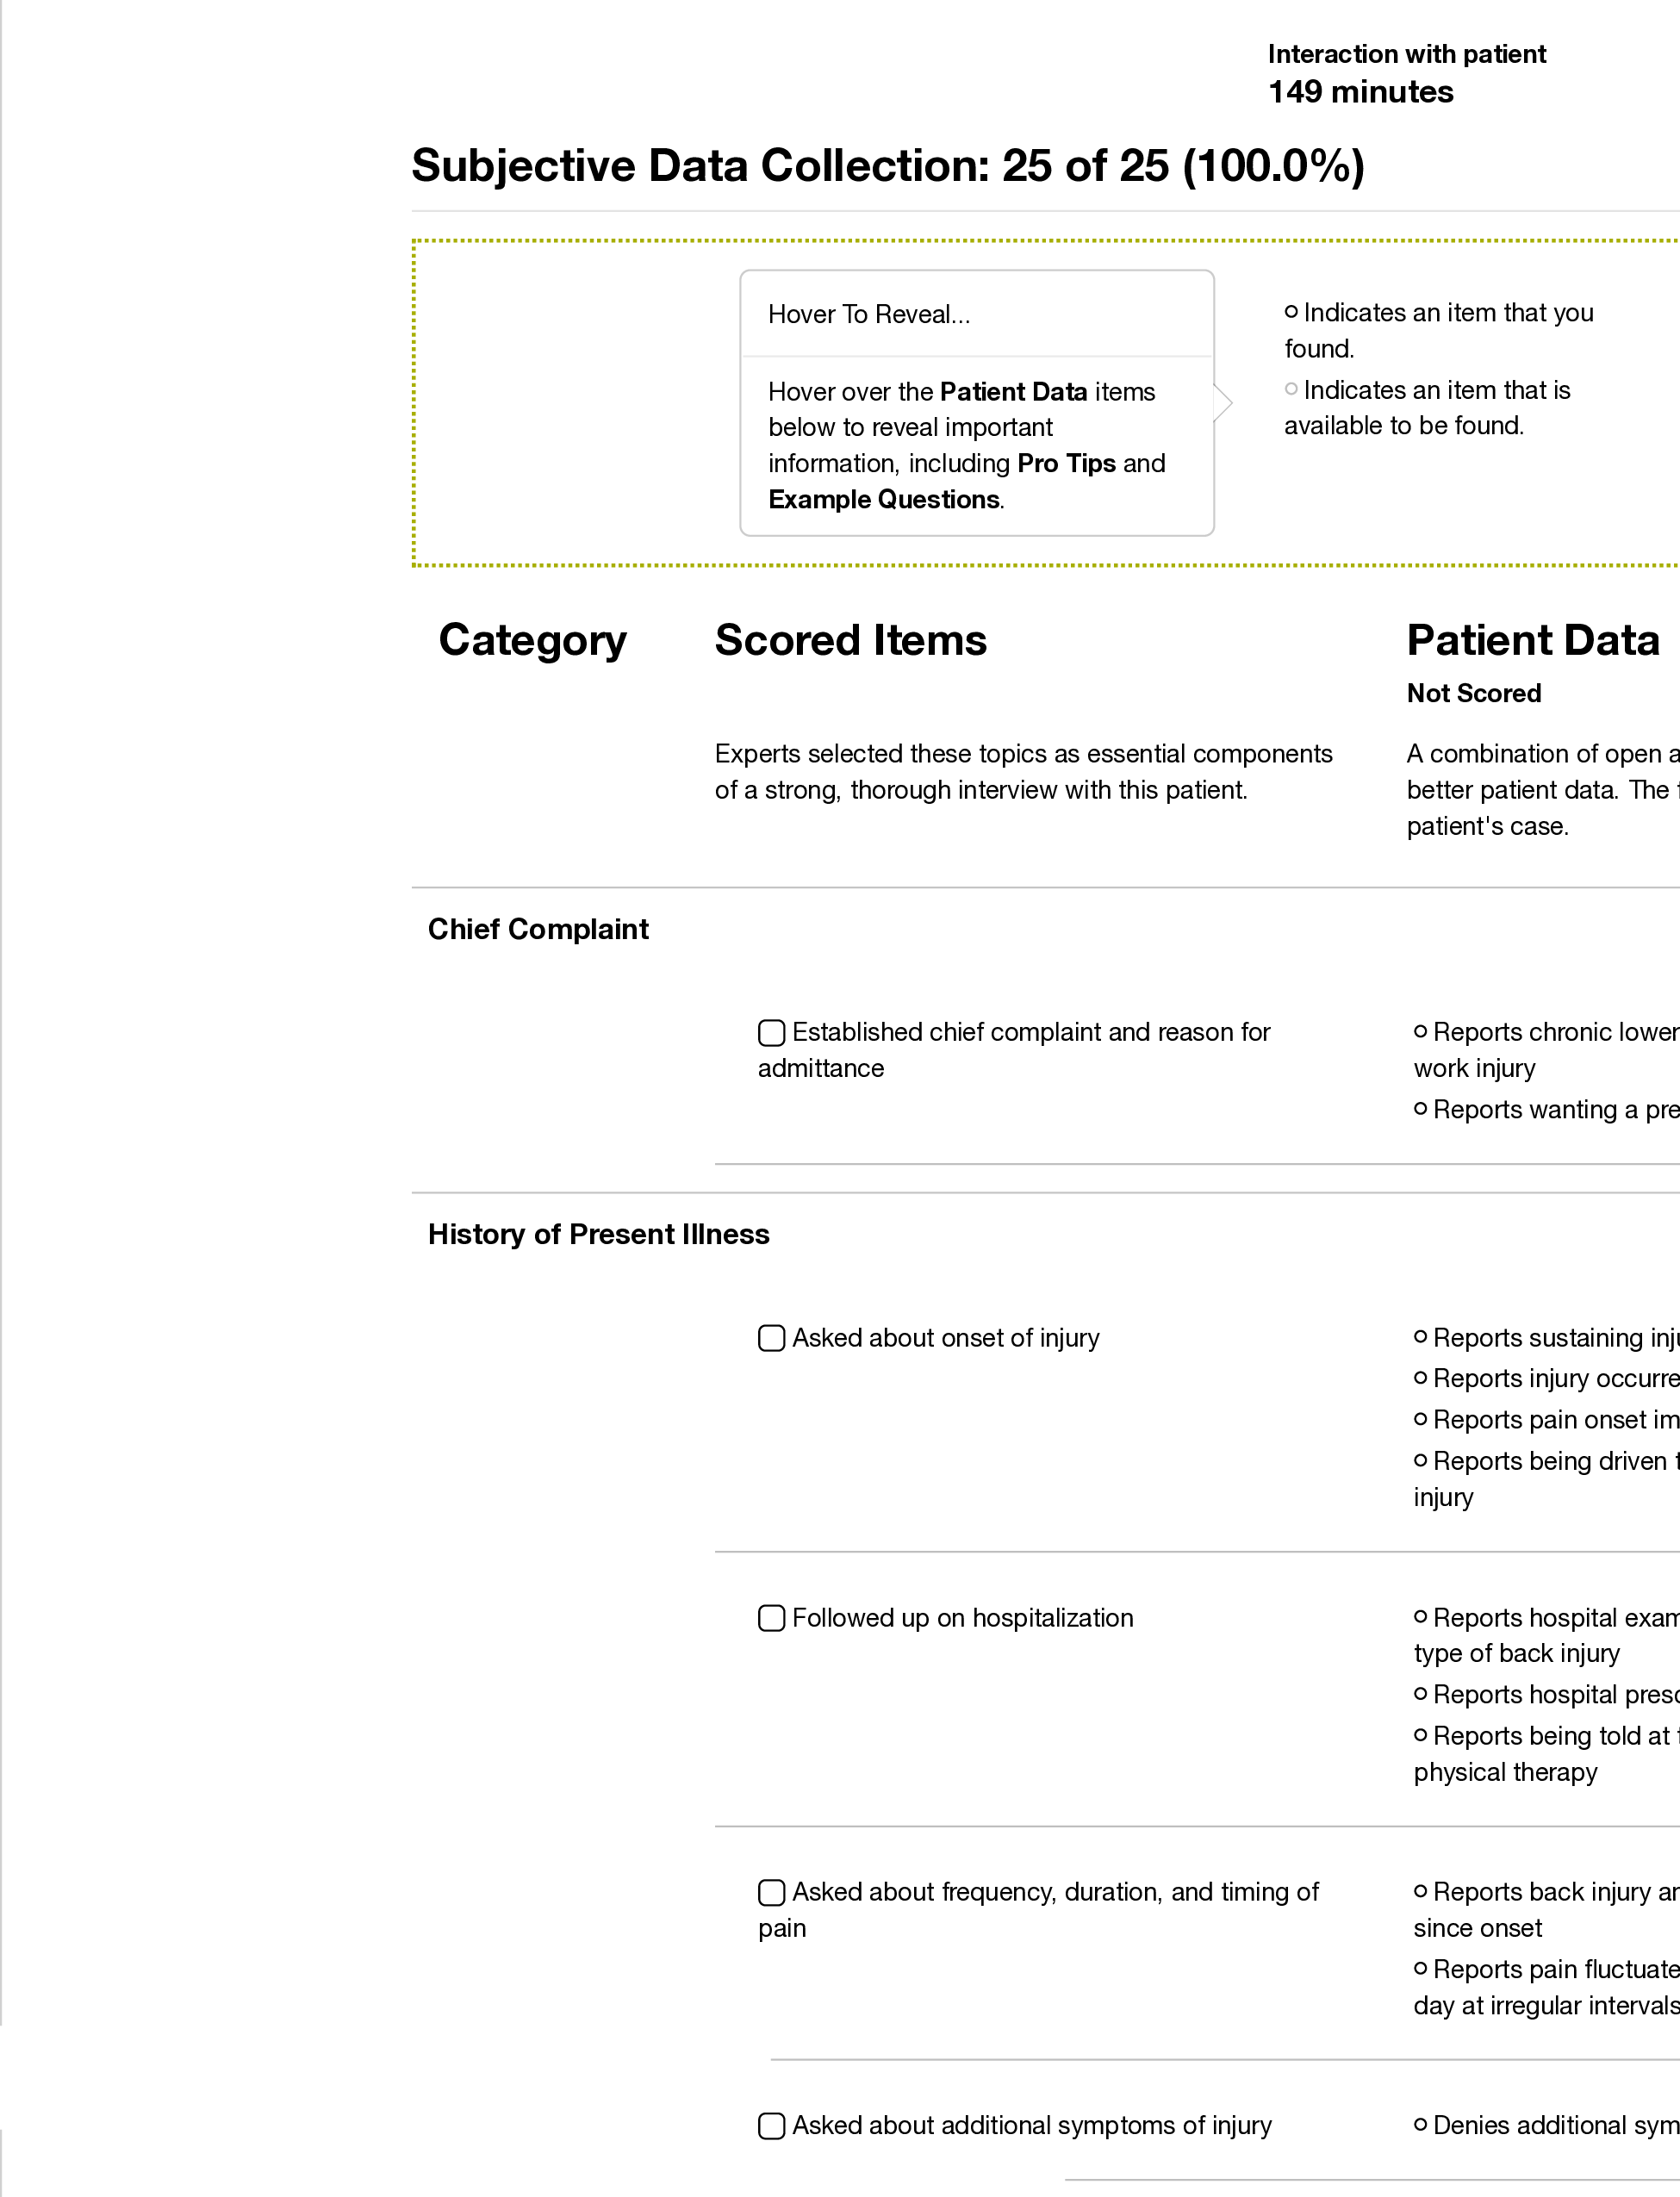Click the Interaction with patient timer
1680x2197 pixels.
pyautogui.click(x=1406, y=54)
